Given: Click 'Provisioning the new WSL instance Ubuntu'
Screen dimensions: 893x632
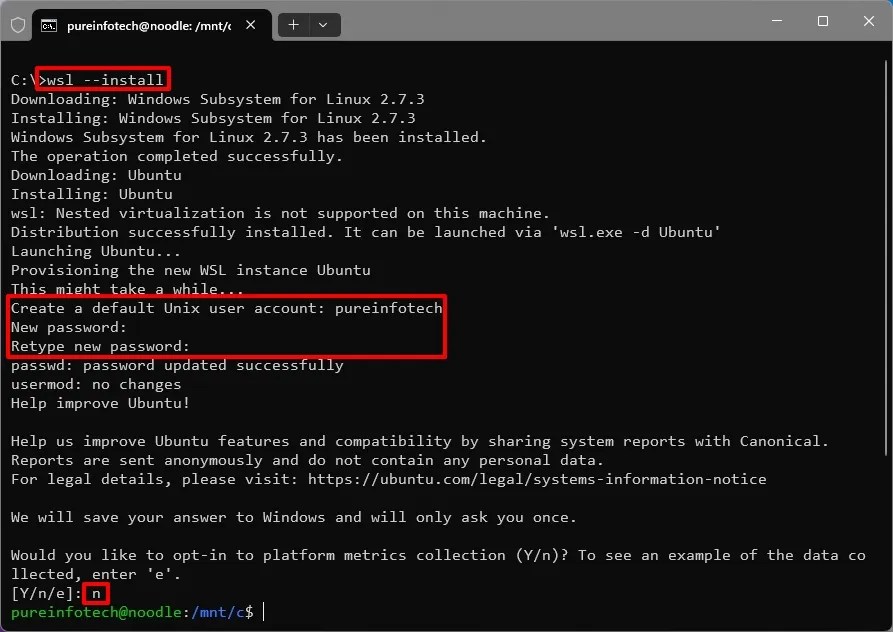Looking at the screenshot, I should [191, 270].
